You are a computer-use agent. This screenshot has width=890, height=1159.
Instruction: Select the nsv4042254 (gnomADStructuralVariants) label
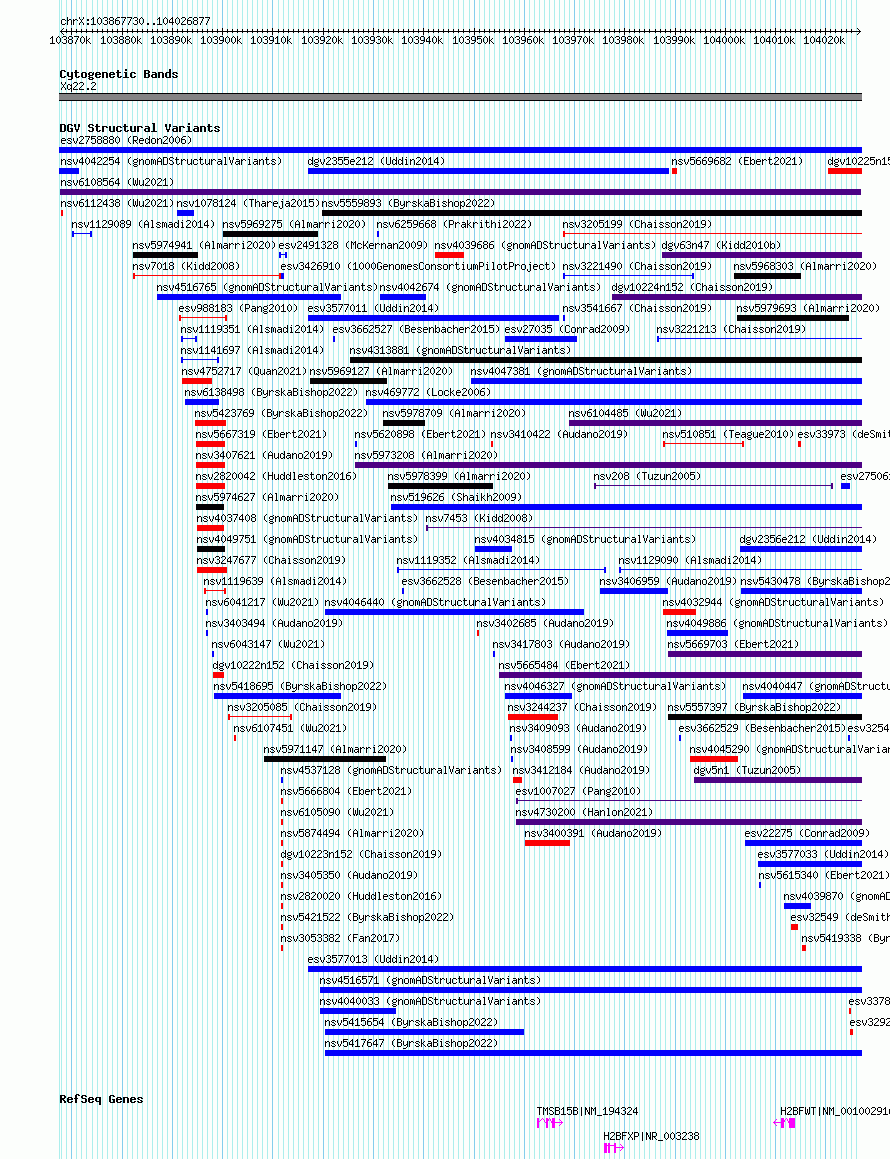[x=171, y=160]
